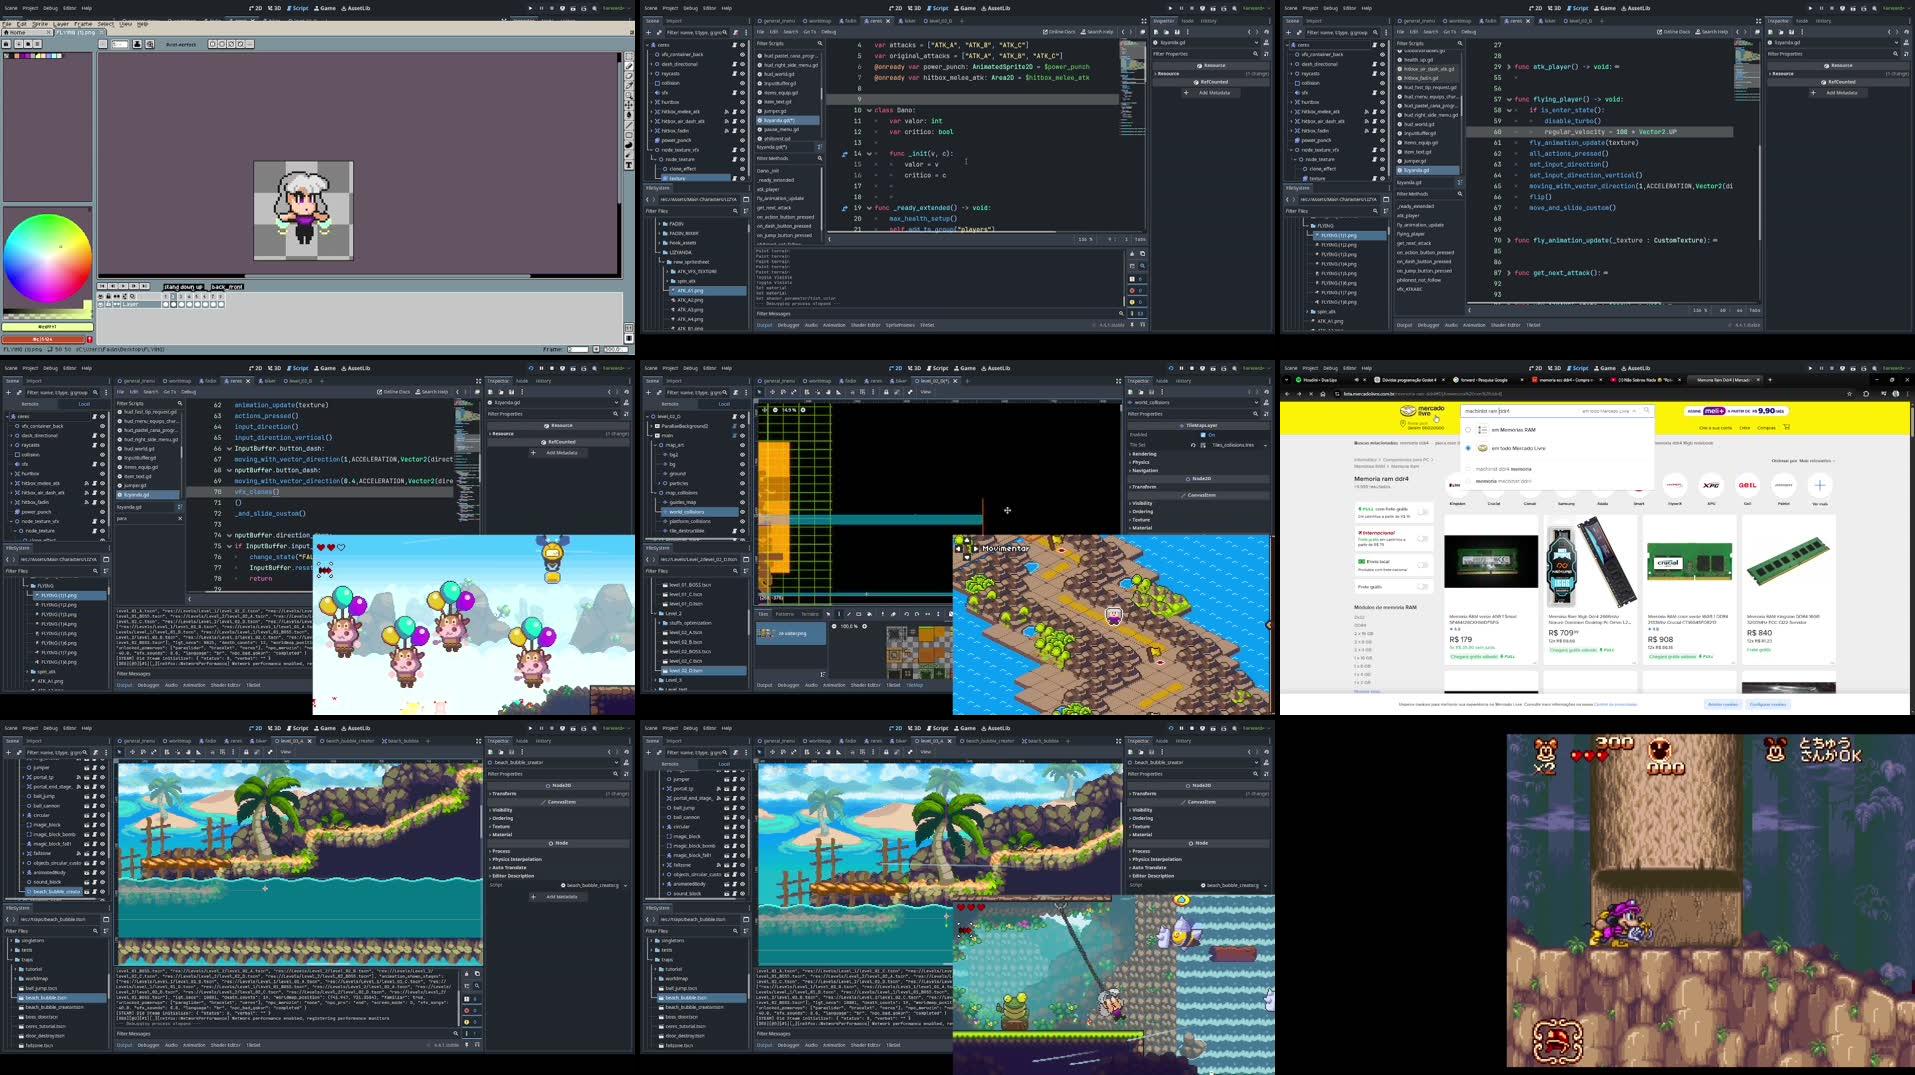
Task: Click the Add Metadata button in the Inspector
Action: point(1211,94)
